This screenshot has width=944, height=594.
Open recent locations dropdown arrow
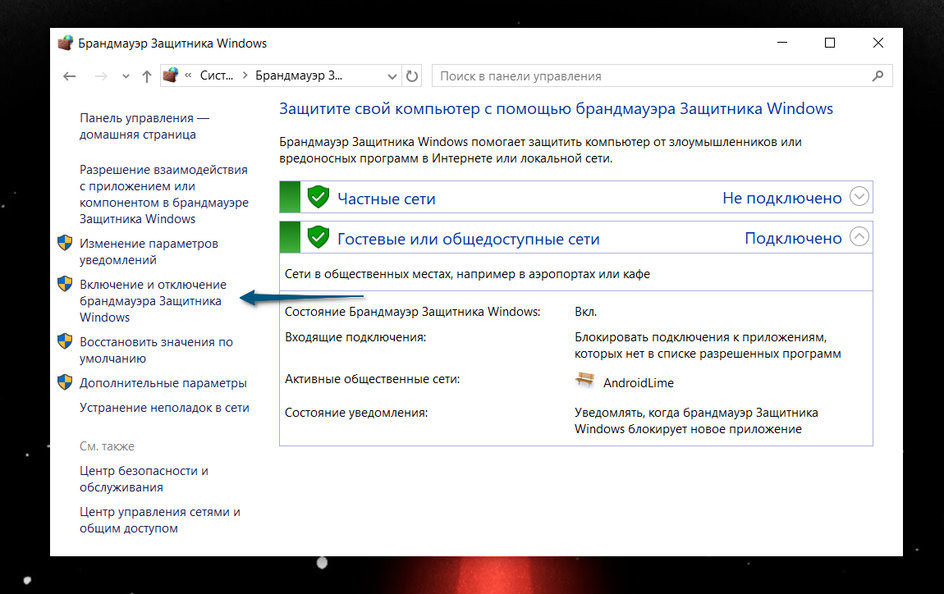click(126, 76)
